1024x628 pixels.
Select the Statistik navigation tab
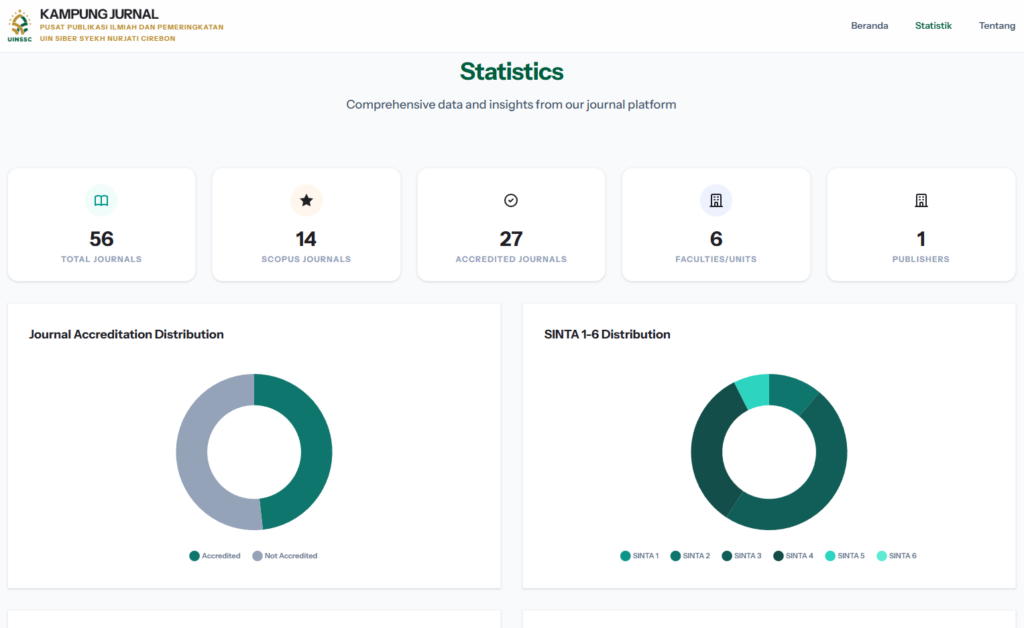tap(933, 26)
